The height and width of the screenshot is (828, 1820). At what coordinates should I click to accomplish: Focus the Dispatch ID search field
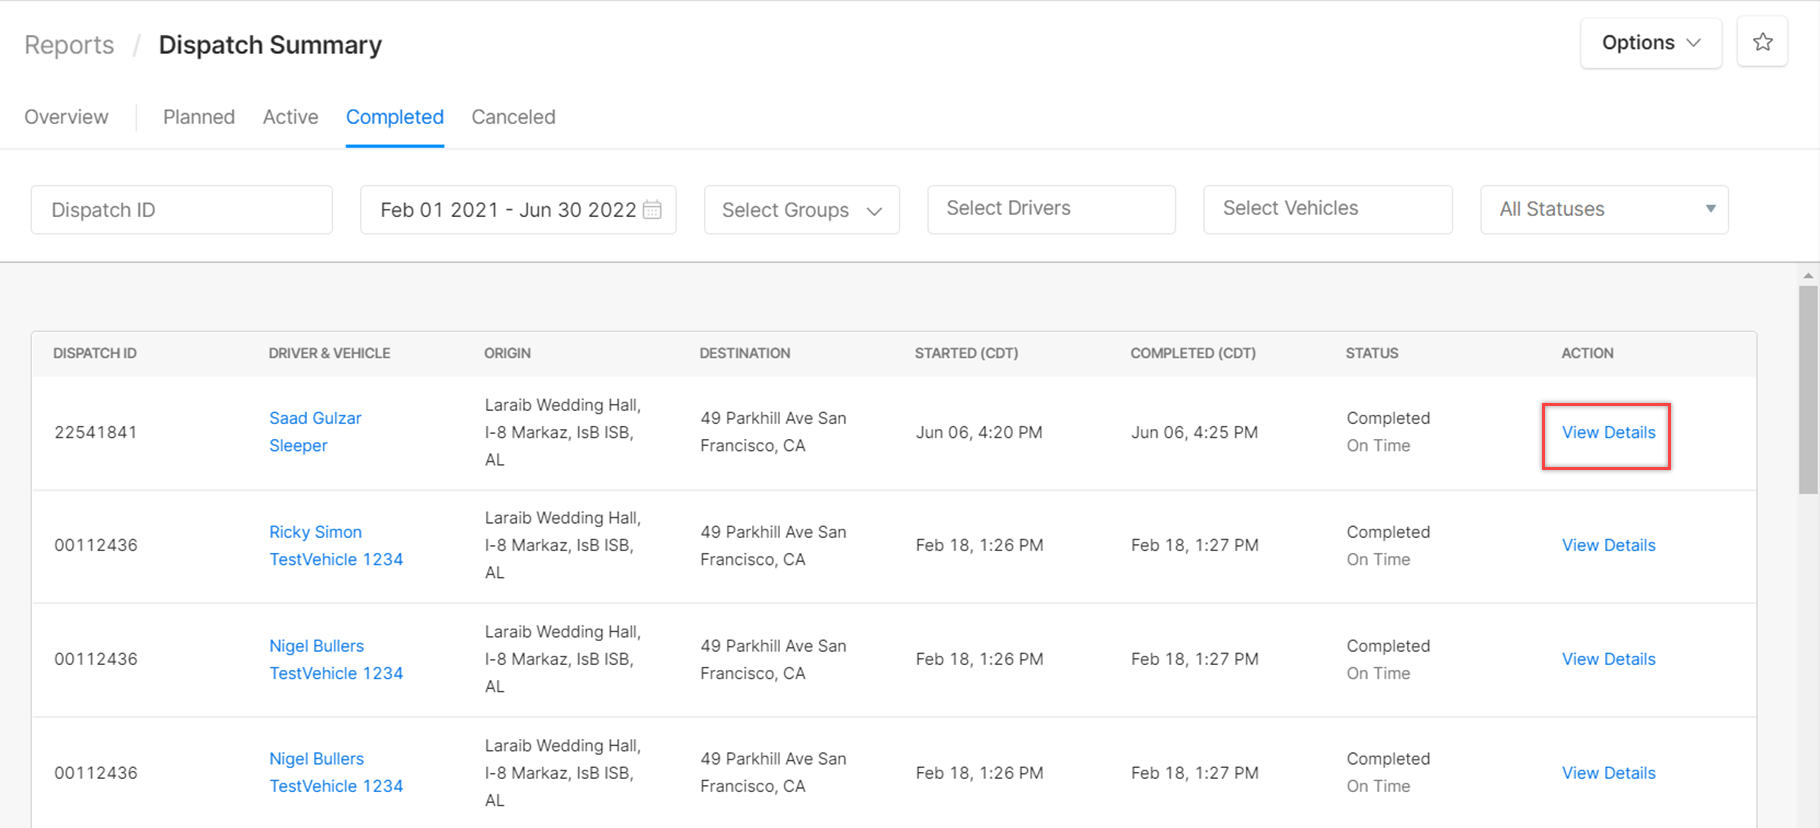[x=182, y=210]
